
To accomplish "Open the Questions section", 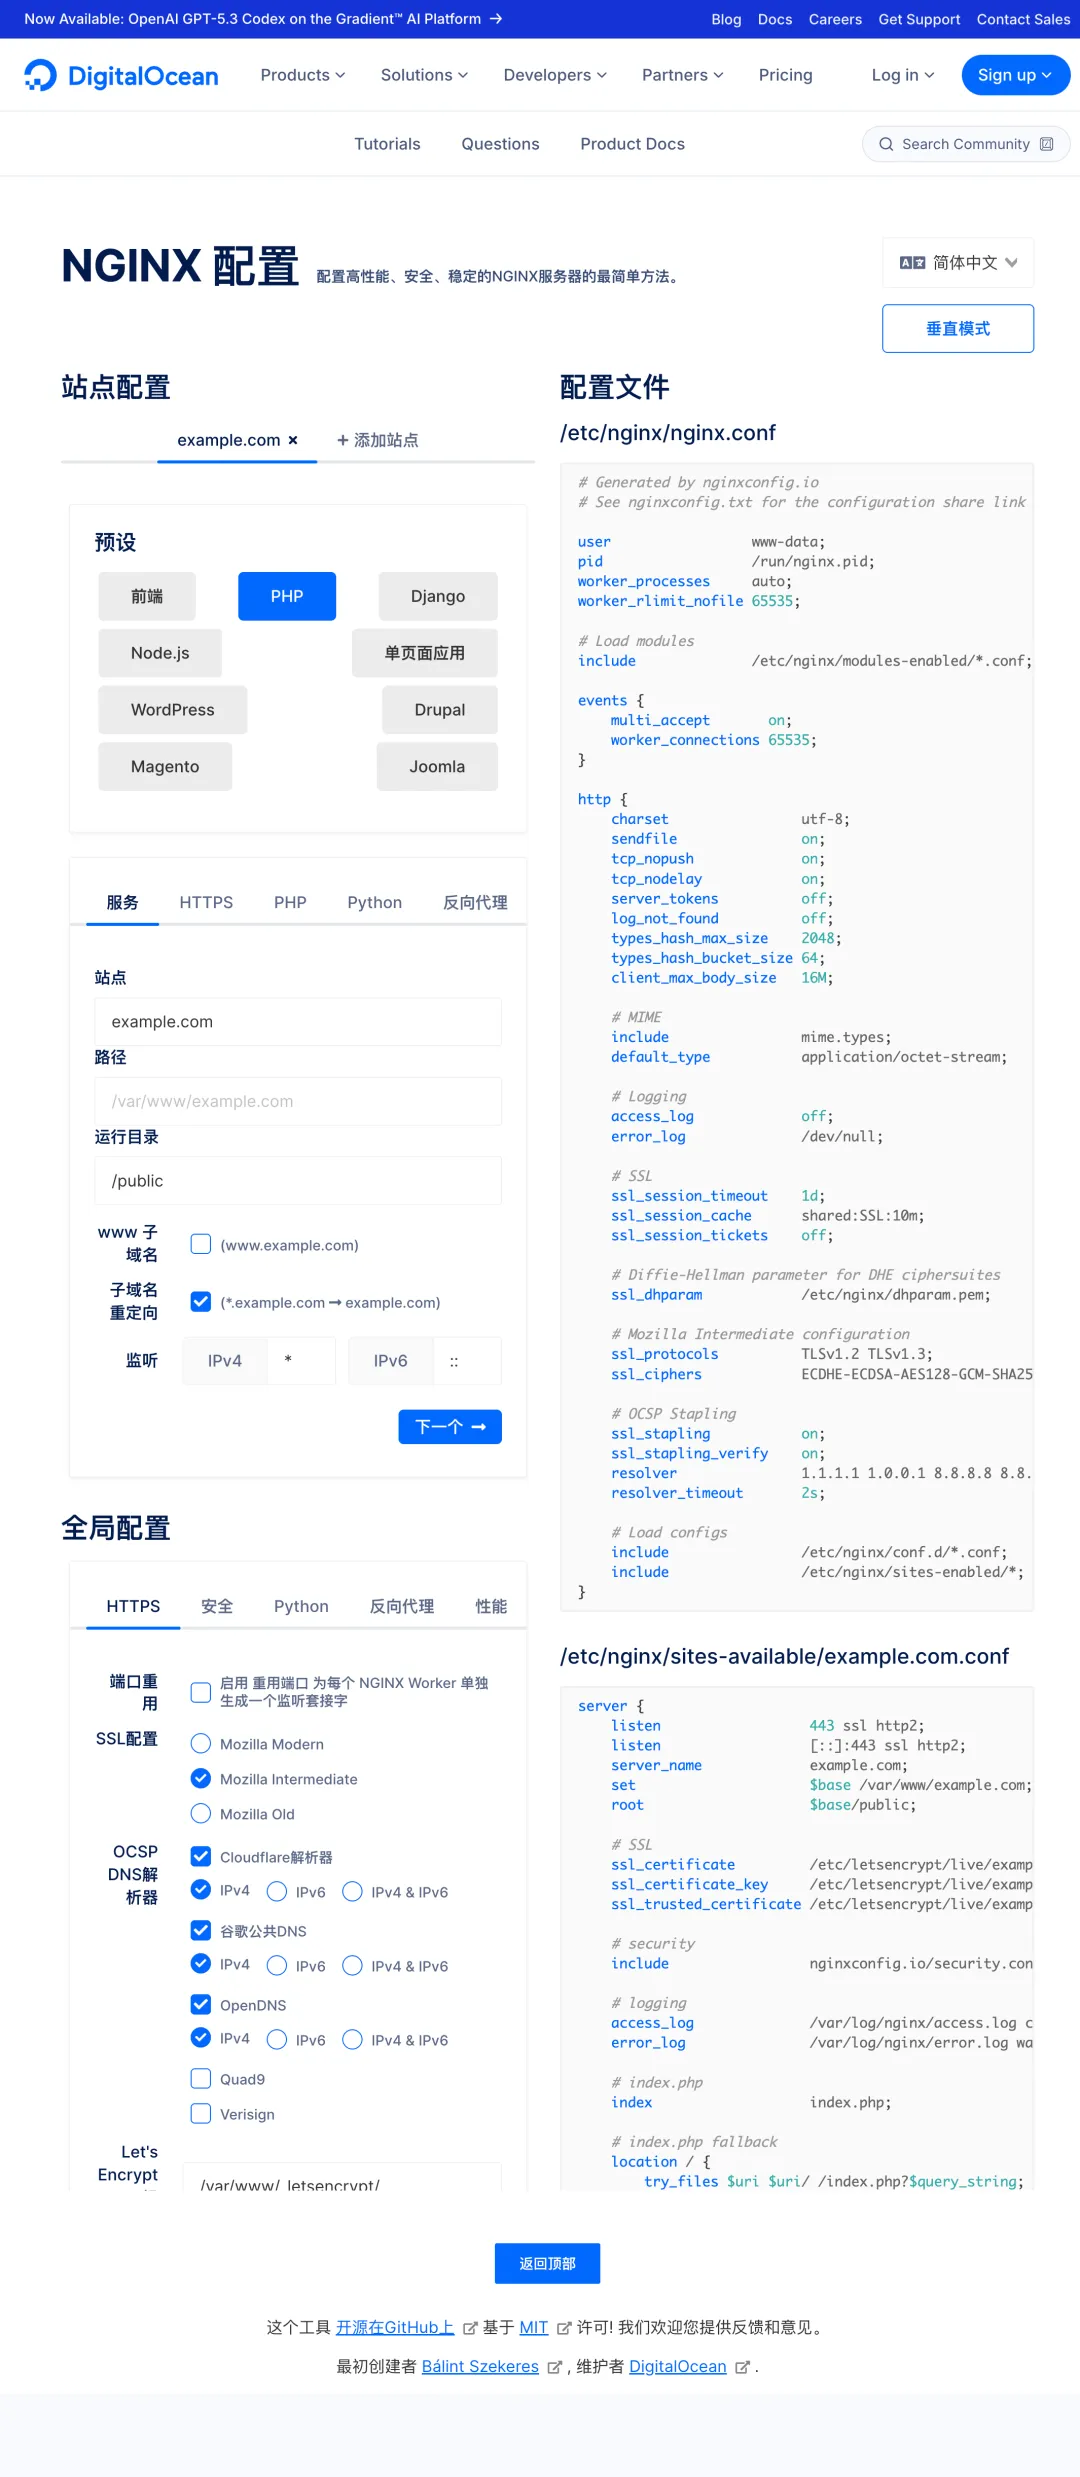I will coord(500,144).
